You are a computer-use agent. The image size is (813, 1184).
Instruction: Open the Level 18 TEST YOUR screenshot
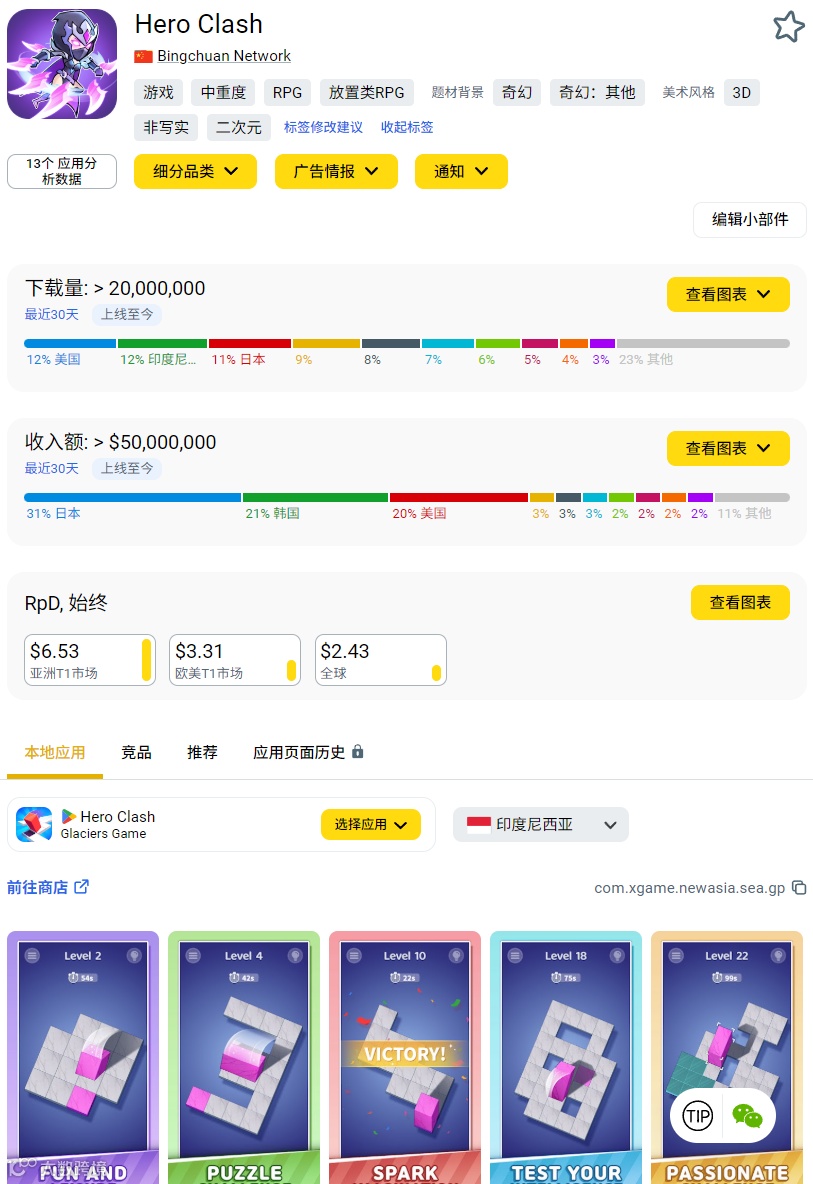(565, 1057)
